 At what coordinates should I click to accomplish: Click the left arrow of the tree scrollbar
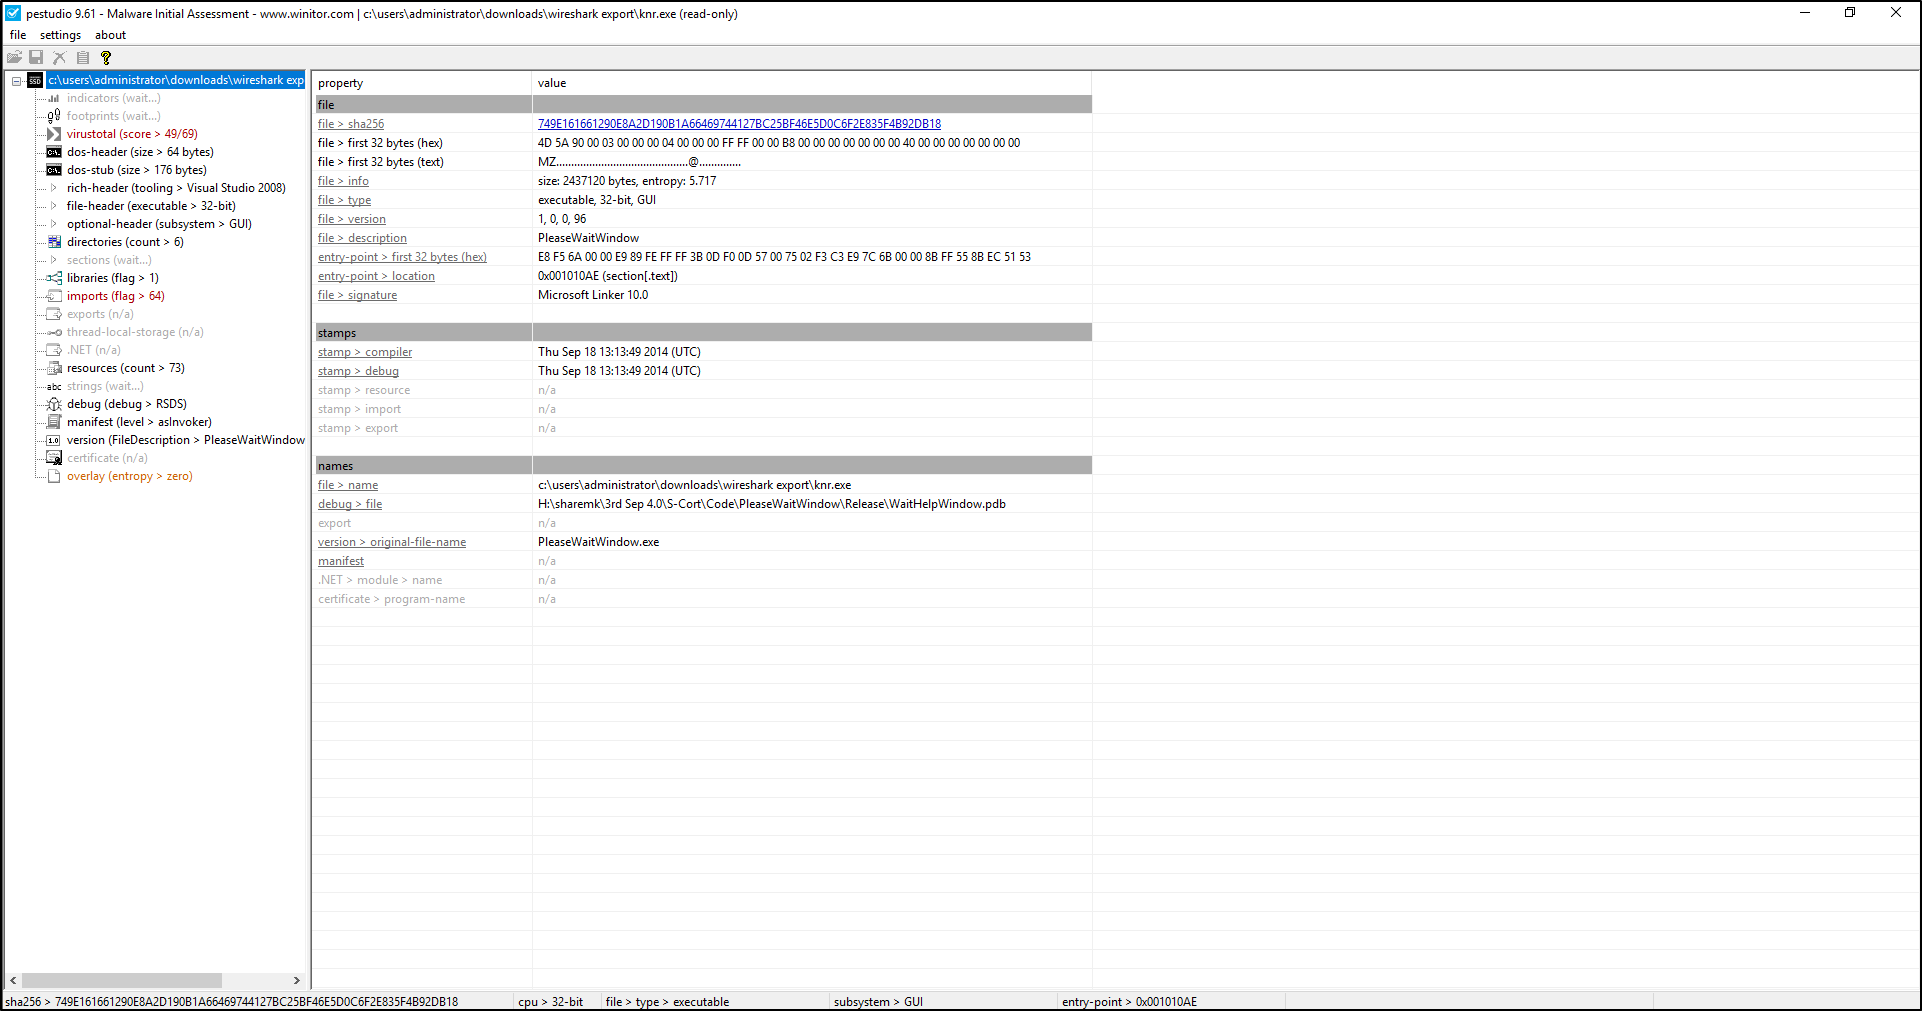13,981
